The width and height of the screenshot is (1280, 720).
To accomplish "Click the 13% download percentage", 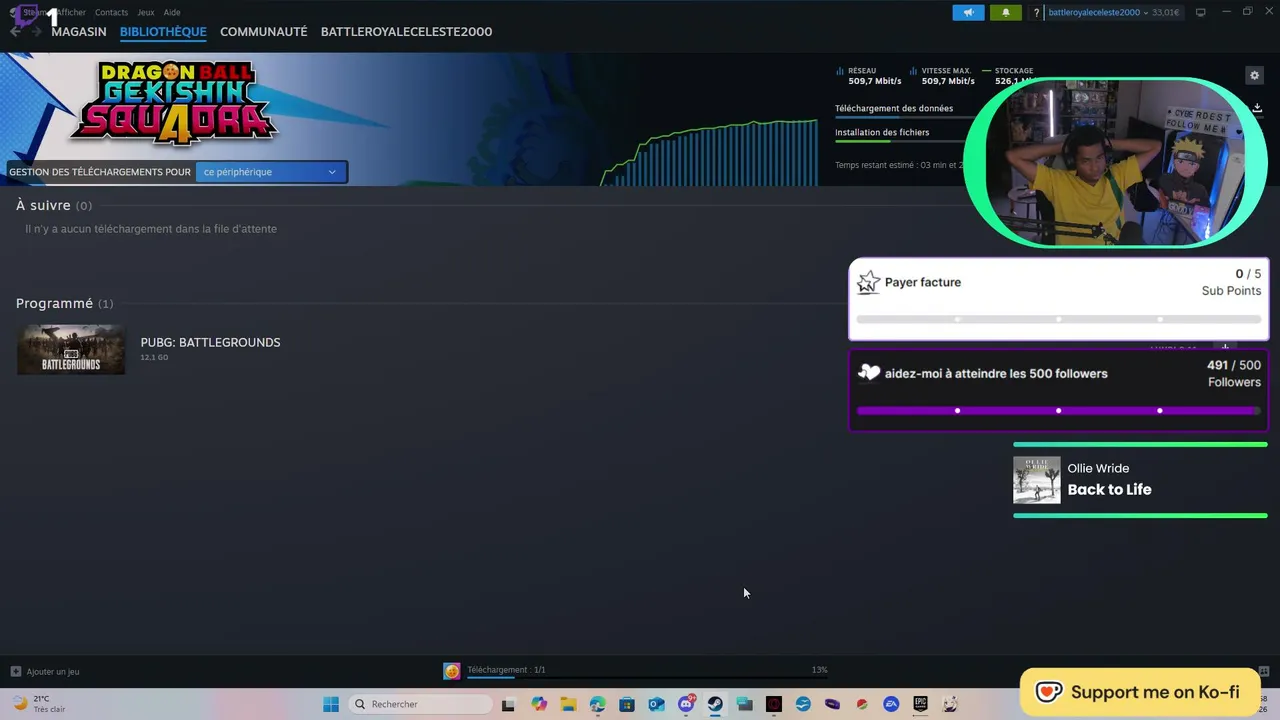I will pyautogui.click(x=820, y=670).
